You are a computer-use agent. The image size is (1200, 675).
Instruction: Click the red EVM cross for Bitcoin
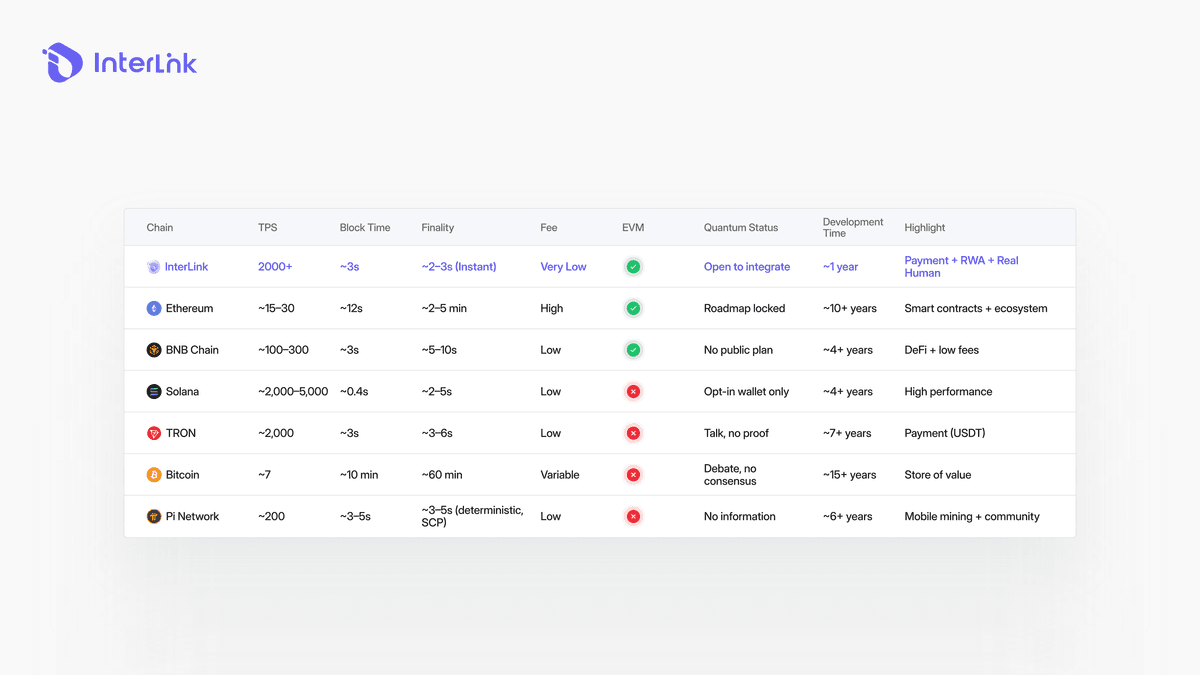tap(633, 475)
